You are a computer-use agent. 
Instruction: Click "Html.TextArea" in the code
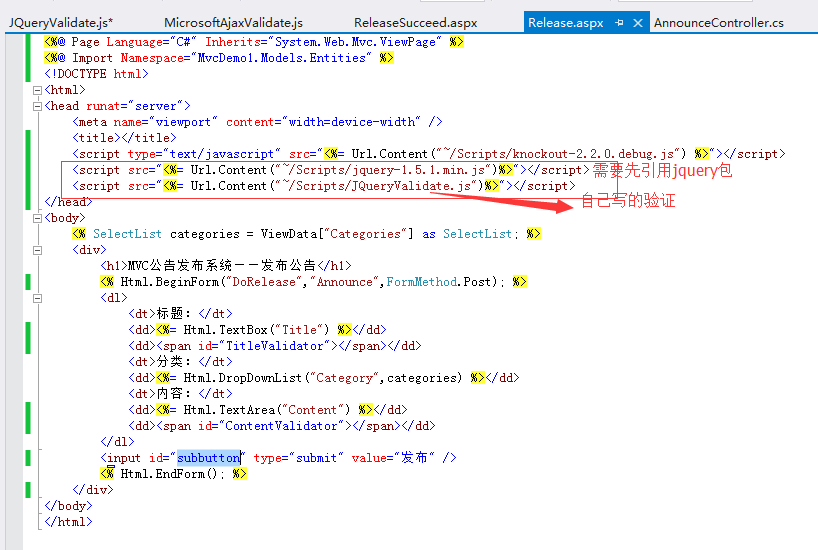[x=229, y=410]
